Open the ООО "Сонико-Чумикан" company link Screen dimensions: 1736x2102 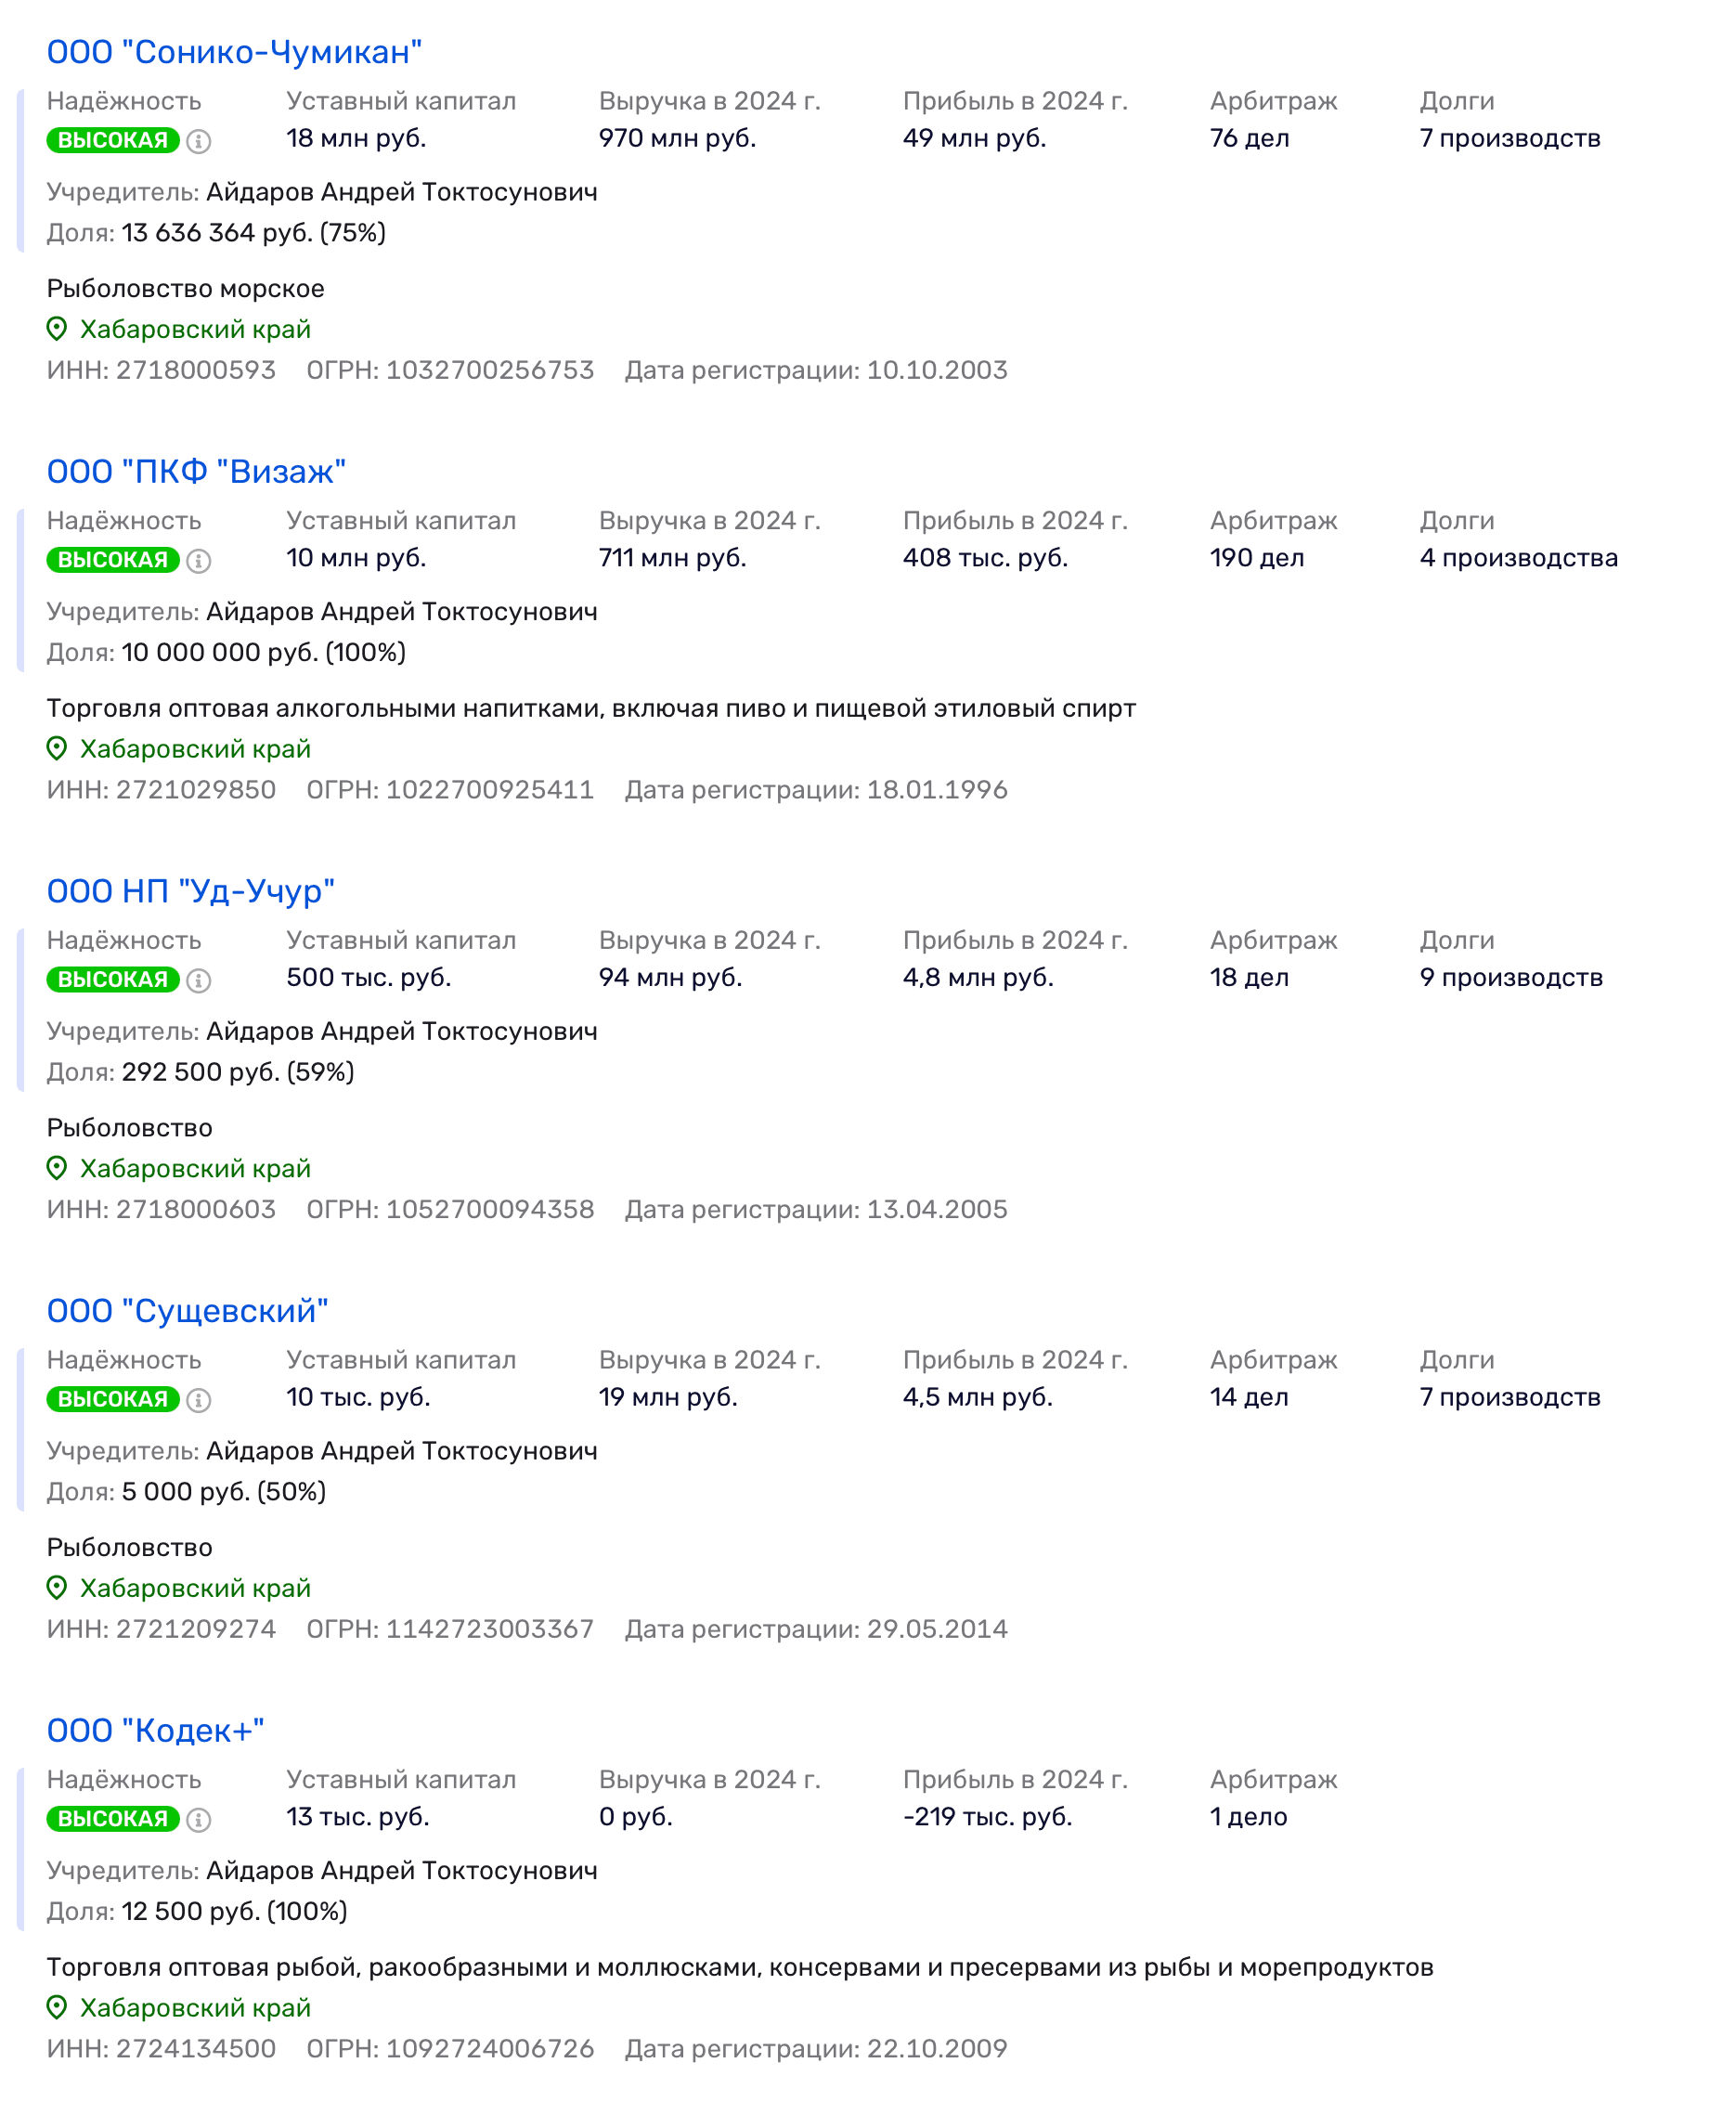234,52
